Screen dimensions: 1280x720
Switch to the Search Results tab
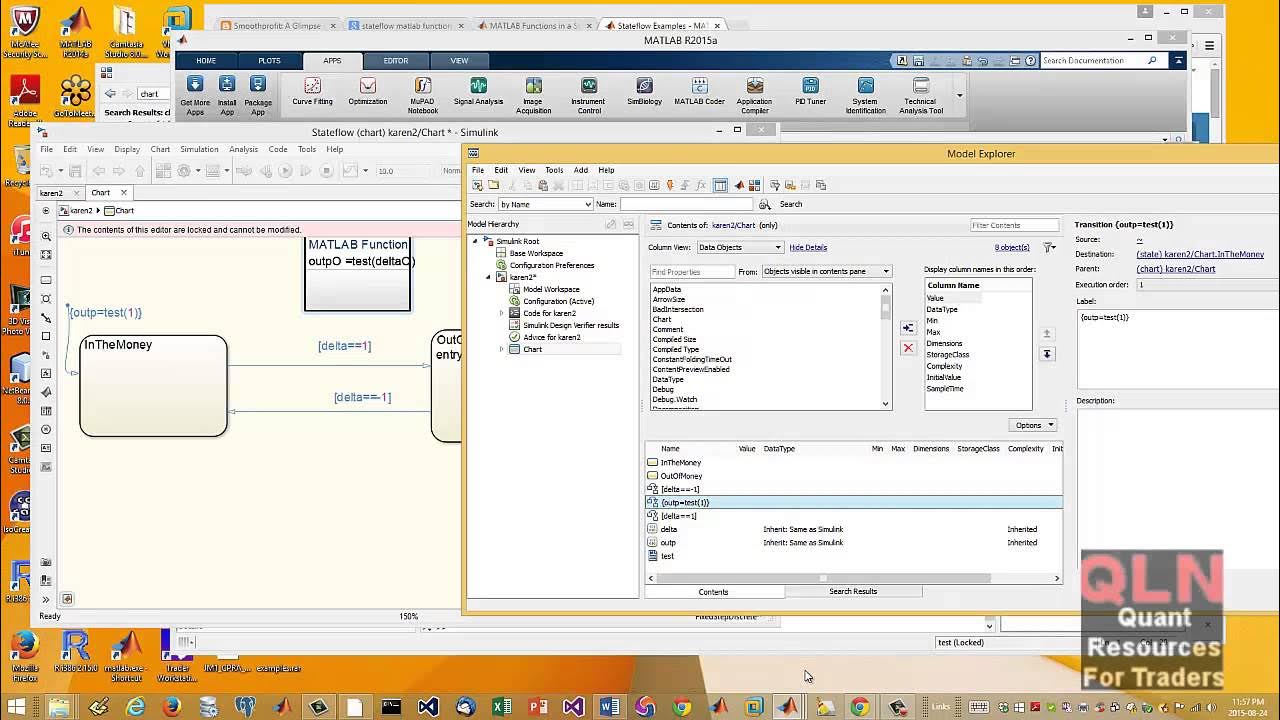click(x=853, y=591)
